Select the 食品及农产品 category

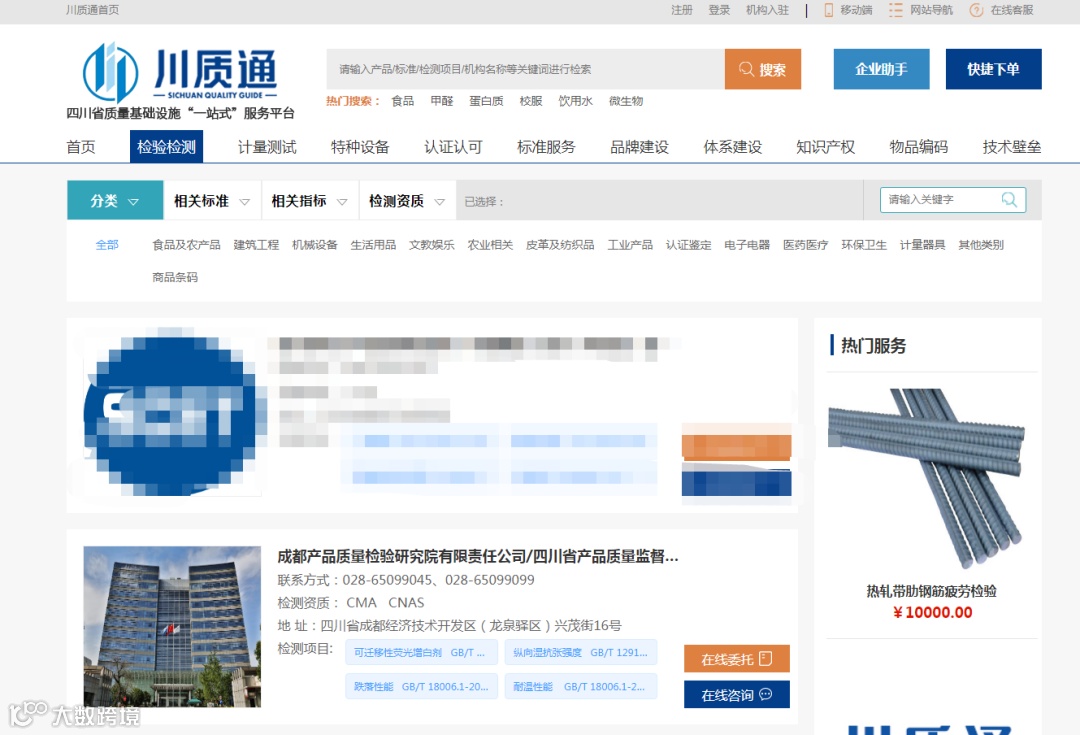[x=186, y=245]
